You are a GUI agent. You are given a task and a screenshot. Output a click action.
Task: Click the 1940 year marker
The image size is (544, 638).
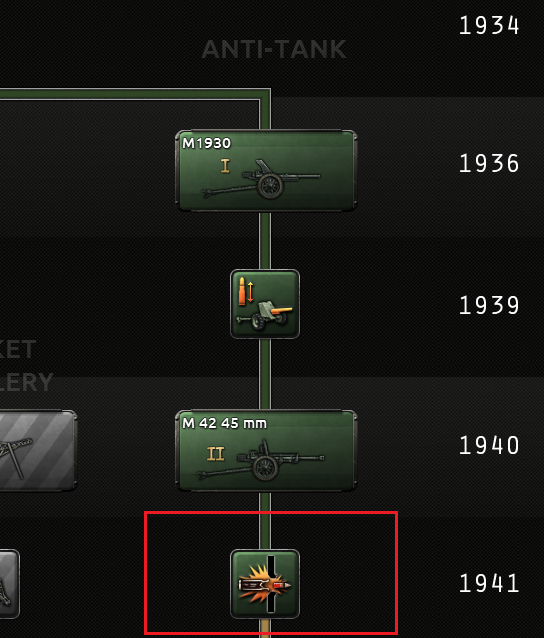tap(489, 445)
